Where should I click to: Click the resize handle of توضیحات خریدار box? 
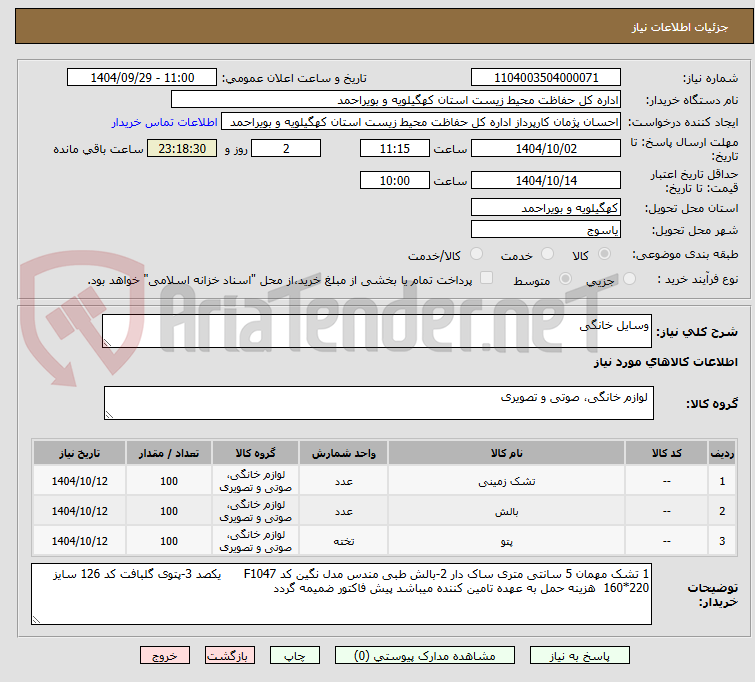36,620
